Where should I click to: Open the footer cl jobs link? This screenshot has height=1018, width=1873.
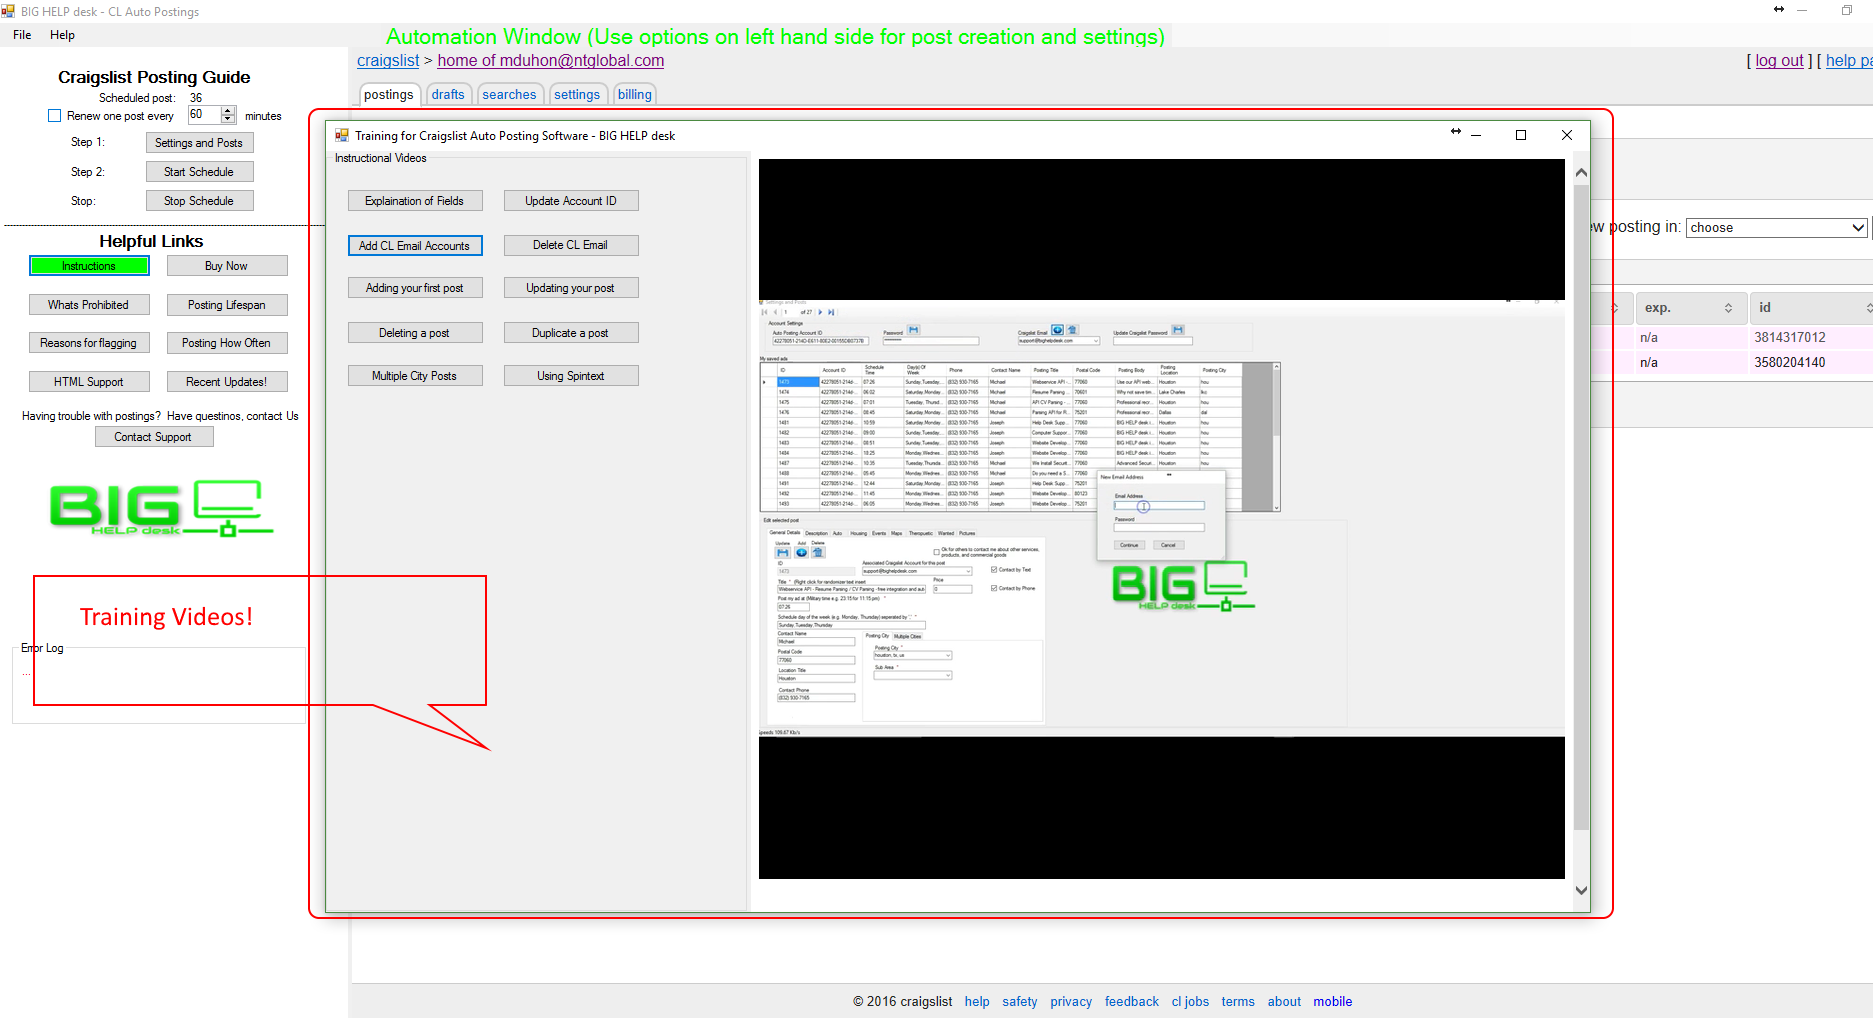pyautogui.click(x=1190, y=1002)
